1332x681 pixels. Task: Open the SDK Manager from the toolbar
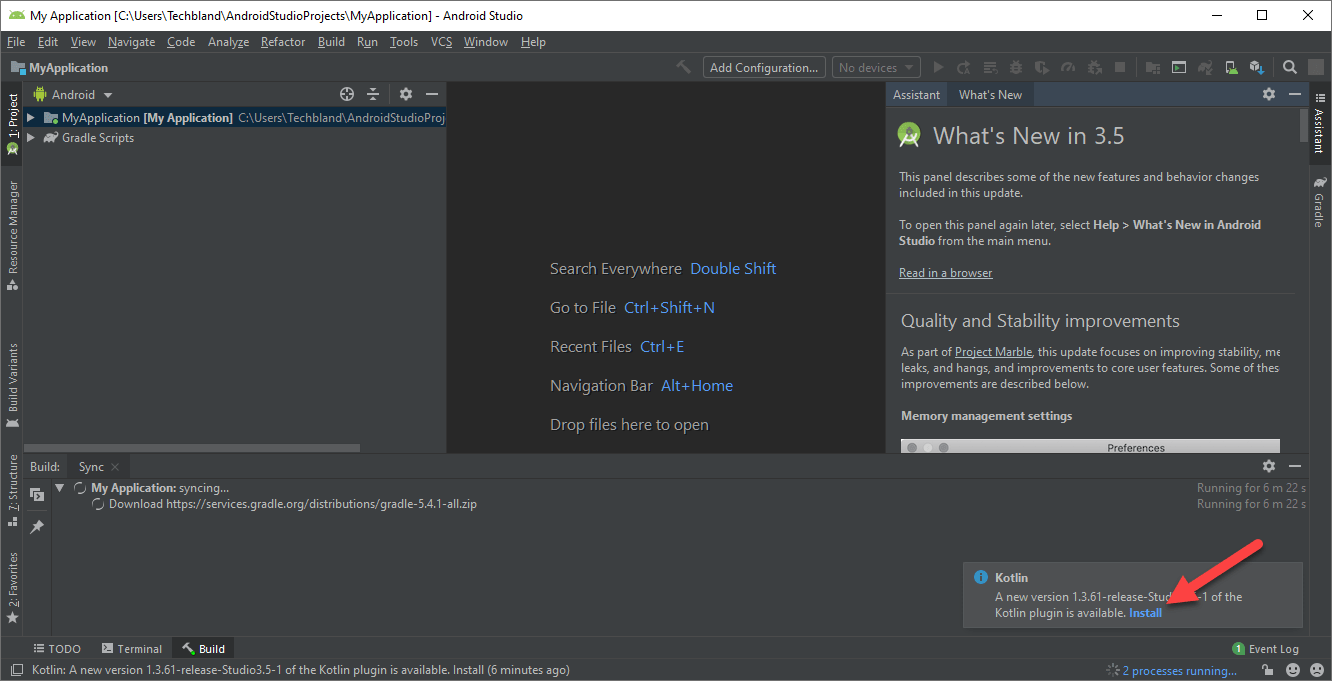coord(1256,67)
